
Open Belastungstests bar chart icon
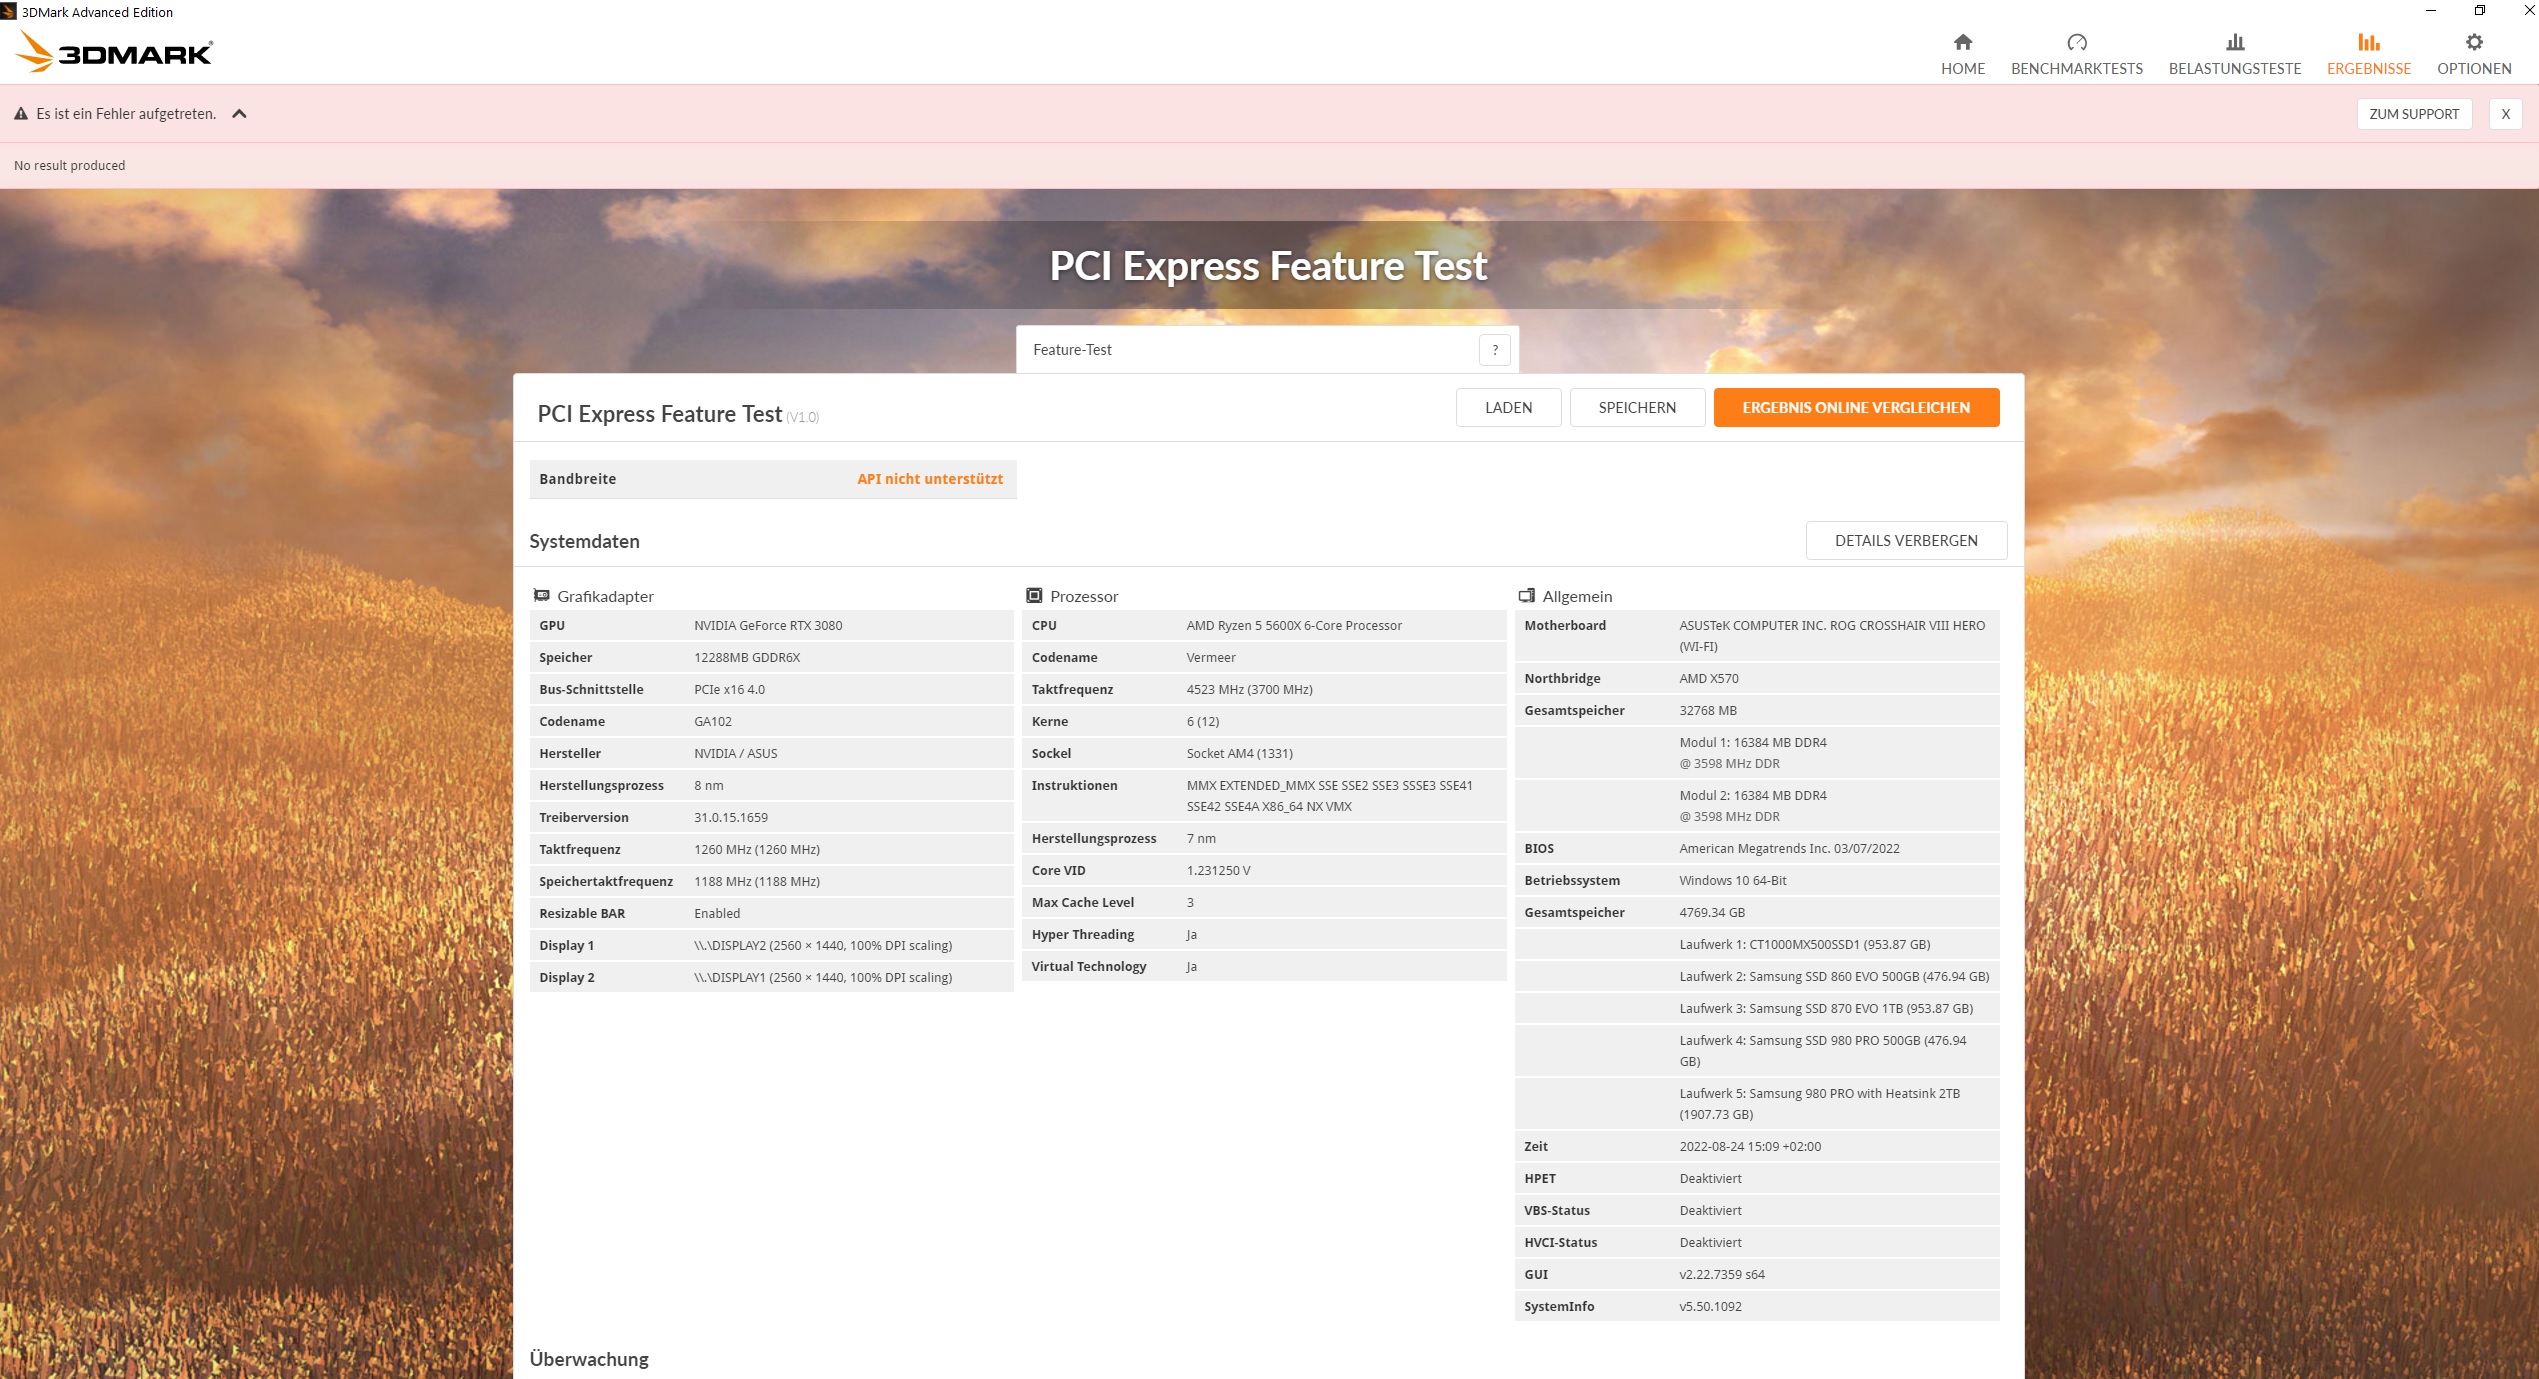tap(2234, 42)
